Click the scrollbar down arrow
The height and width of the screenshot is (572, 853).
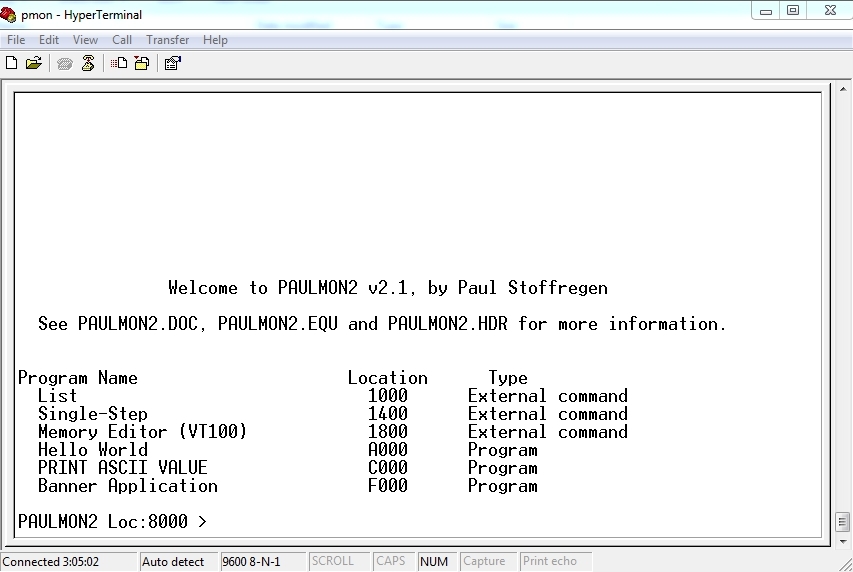point(843,542)
